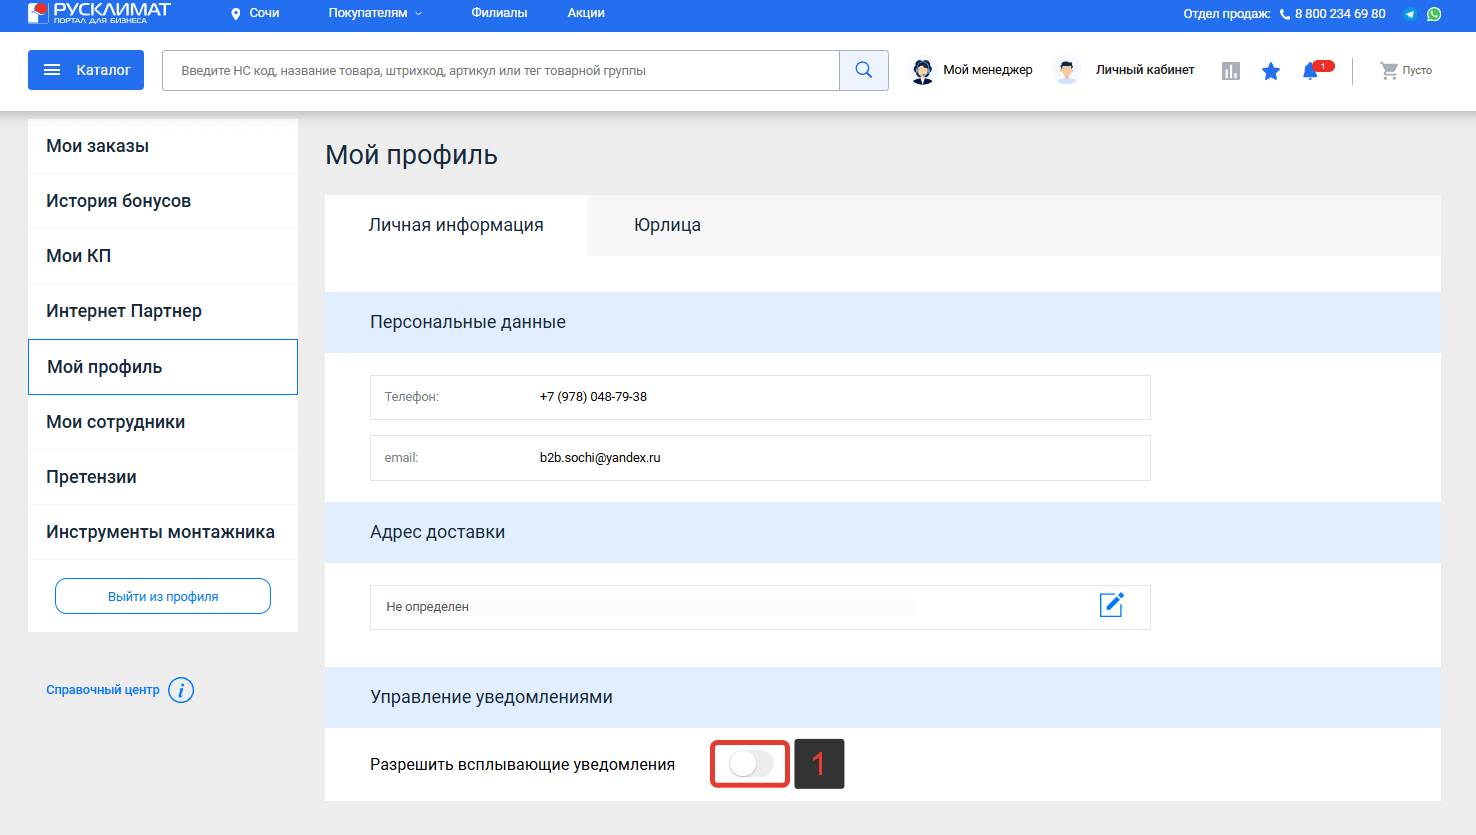Viewport: 1476px width, 835px height.
Task: Click the email field
Action: coord(760,458)
